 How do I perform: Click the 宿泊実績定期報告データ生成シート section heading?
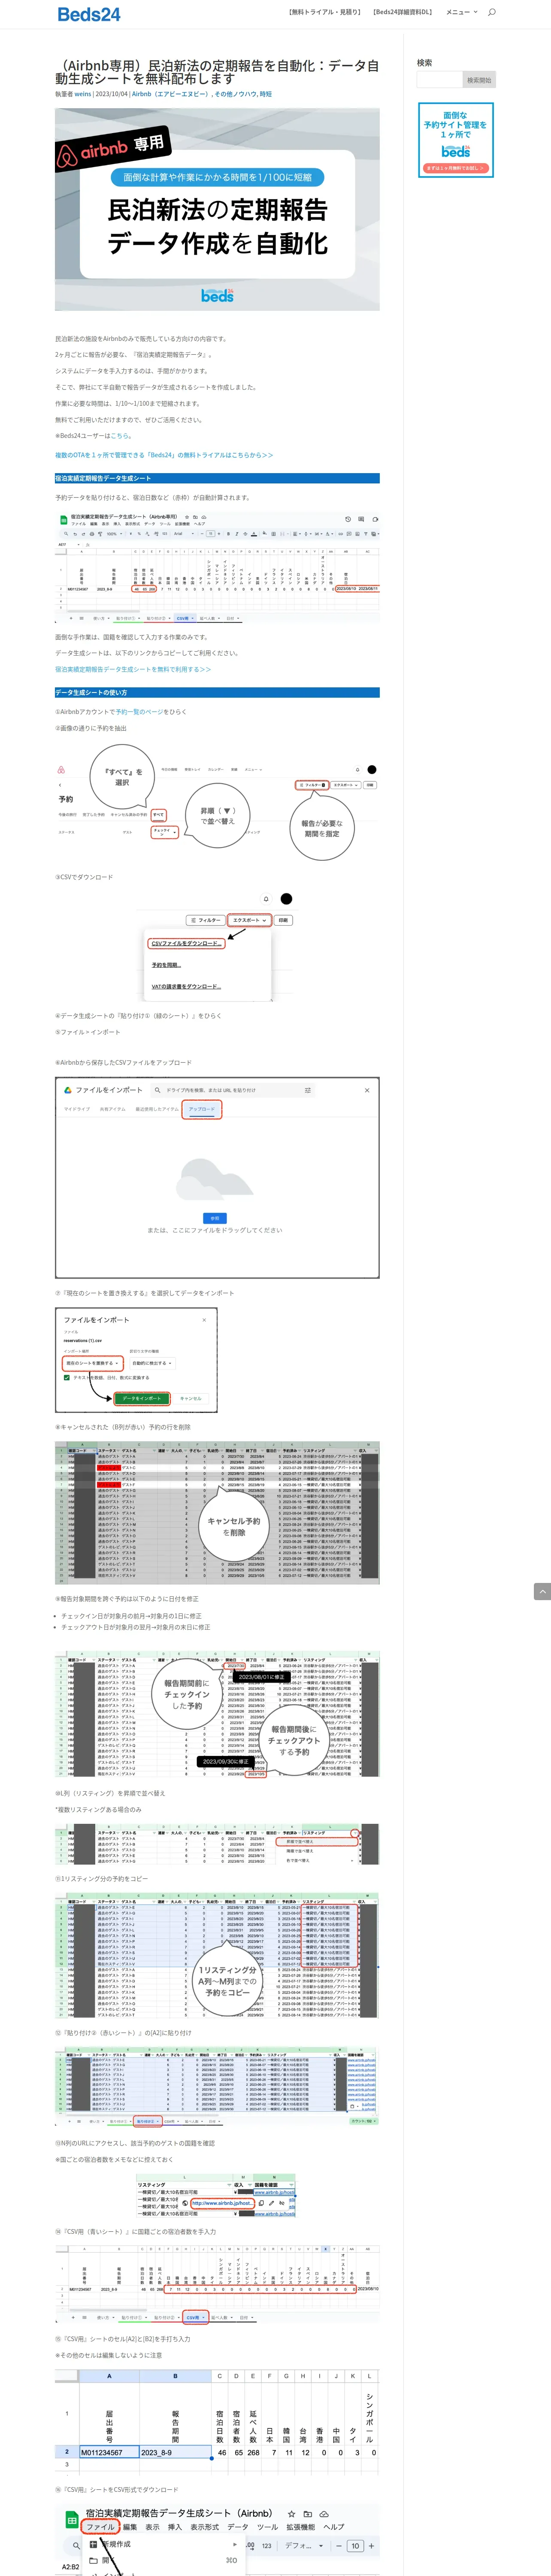217,478
